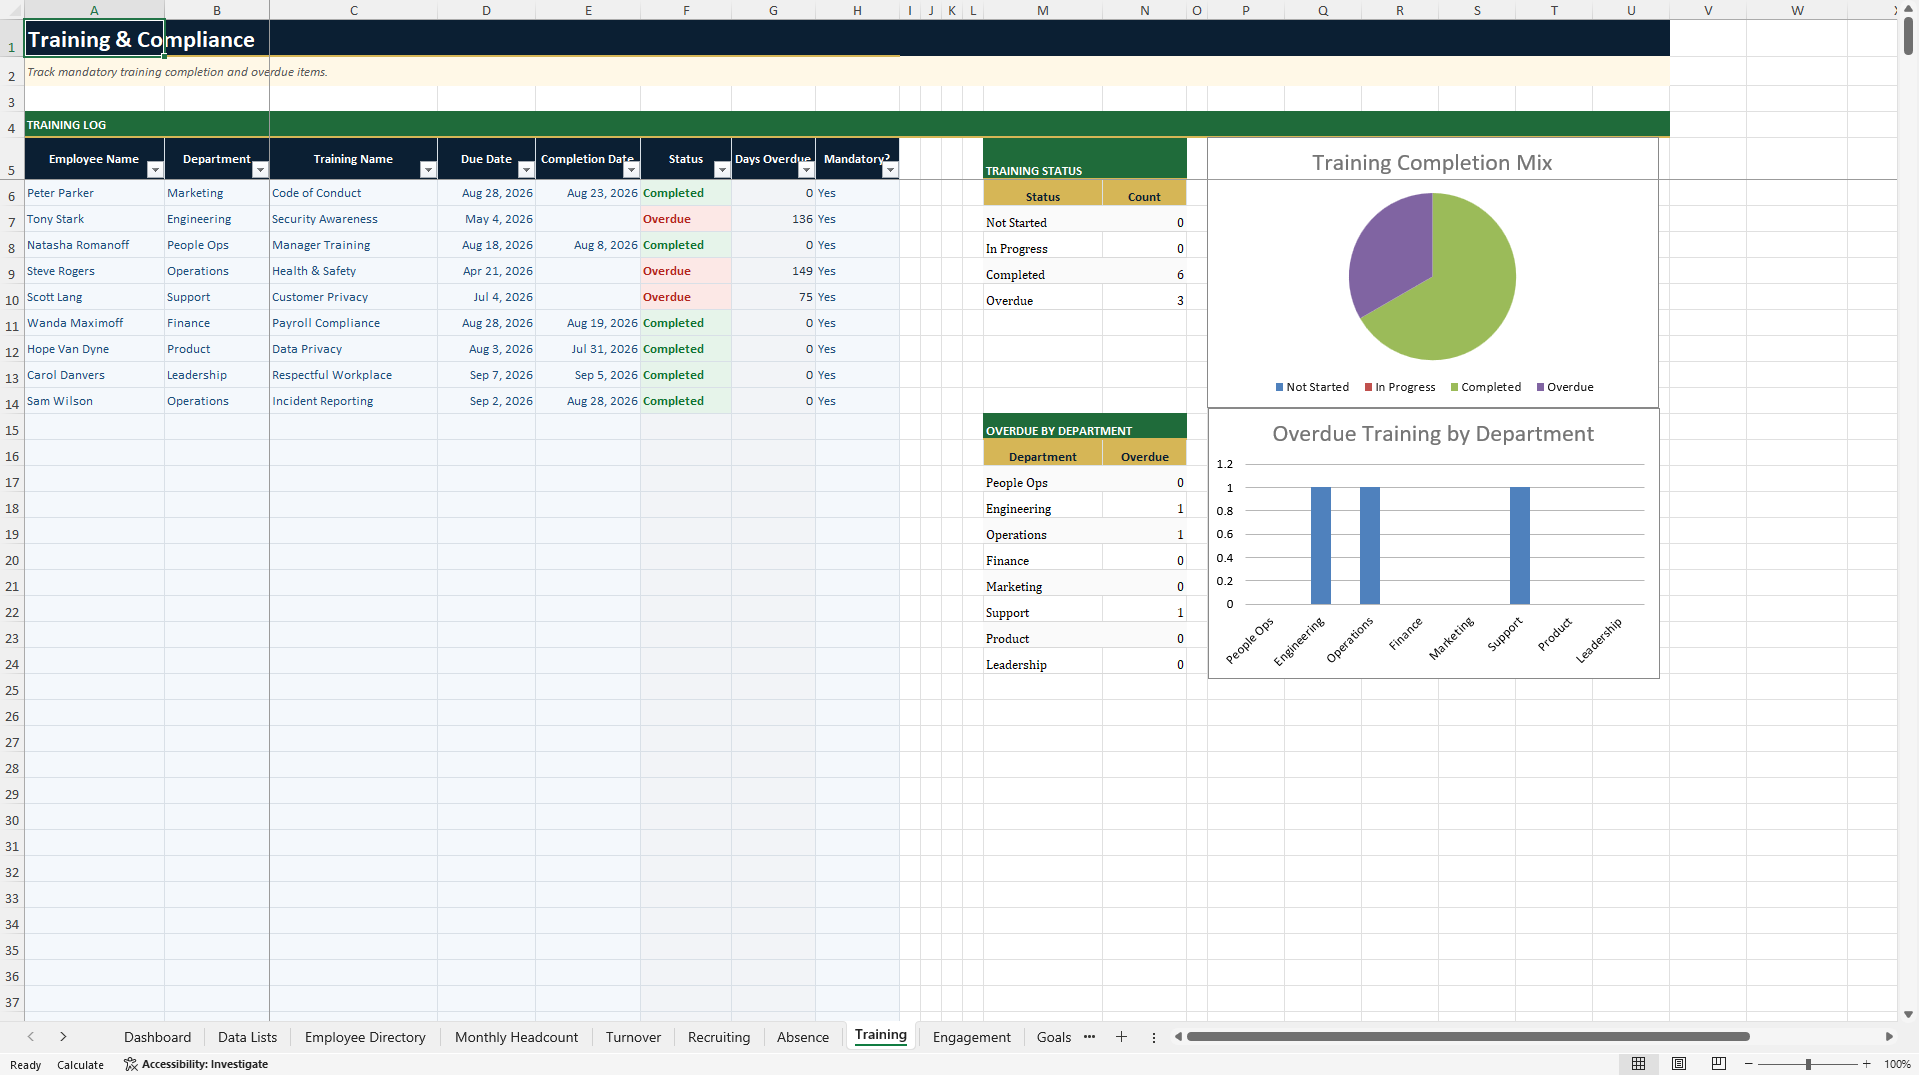
Task: Select the Tony Stark cell
Action: (x=94, y=219)
